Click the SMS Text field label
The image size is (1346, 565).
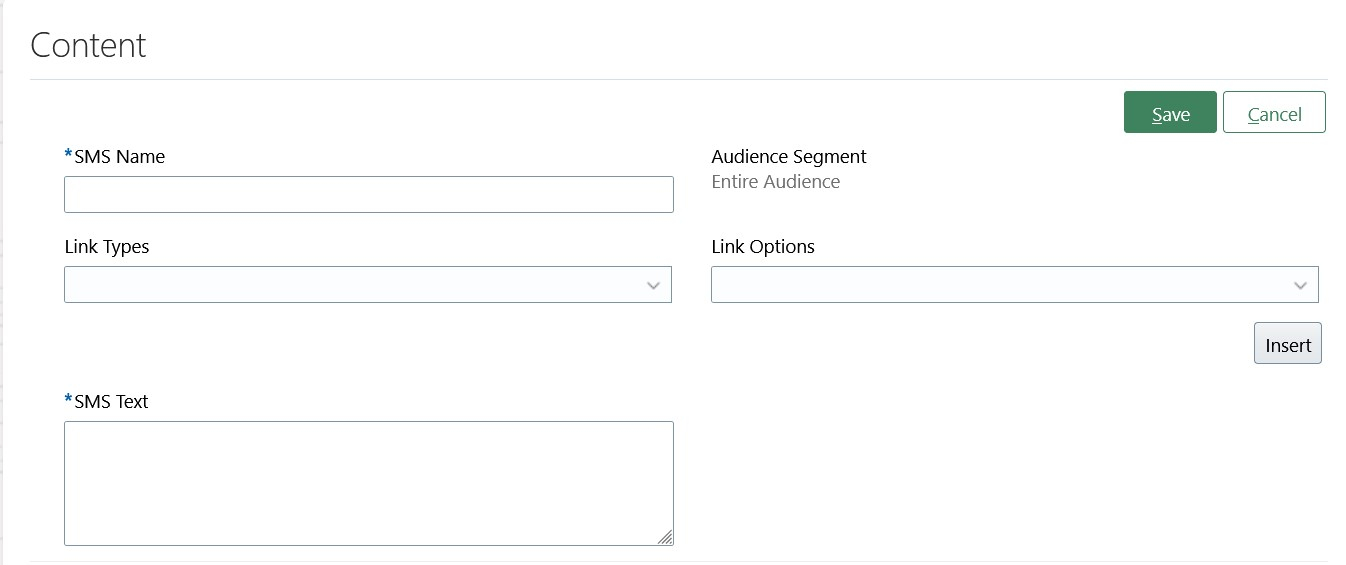(111, 402)
